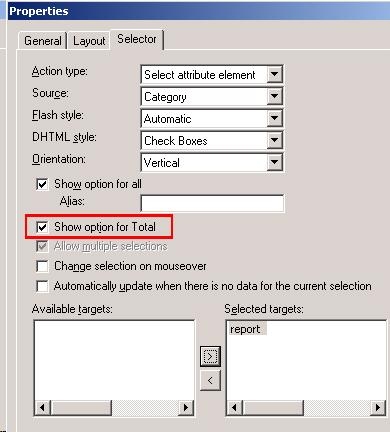This screenshot has height=432, width=390.
Task: Open the Flash style dropdown
Action: coord(275,118)
